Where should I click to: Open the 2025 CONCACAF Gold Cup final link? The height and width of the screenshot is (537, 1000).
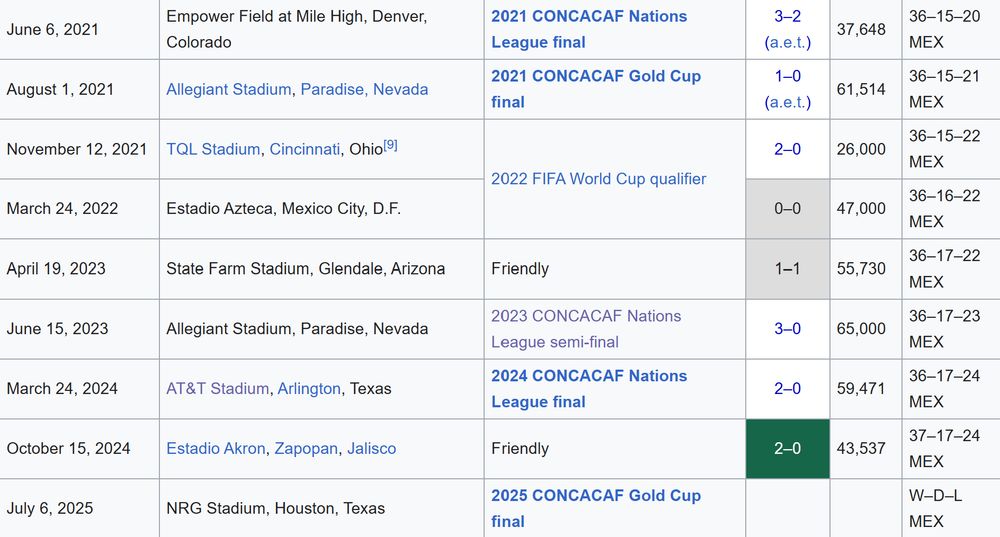(596, 509)
